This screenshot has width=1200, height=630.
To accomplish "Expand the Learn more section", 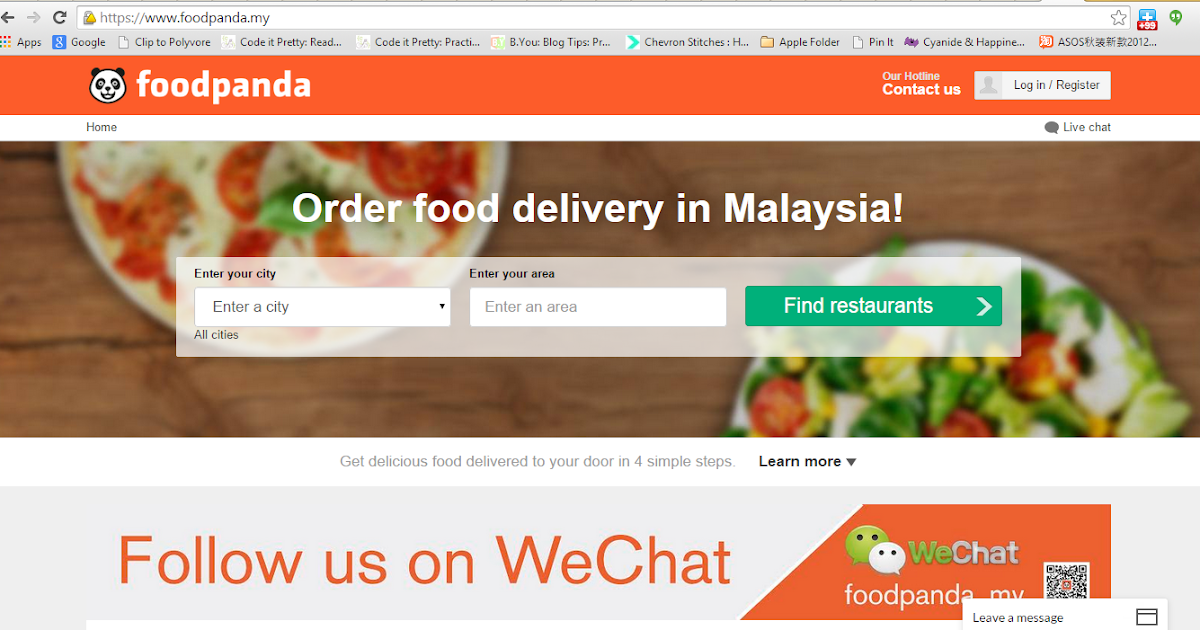I will coord(807,461).
